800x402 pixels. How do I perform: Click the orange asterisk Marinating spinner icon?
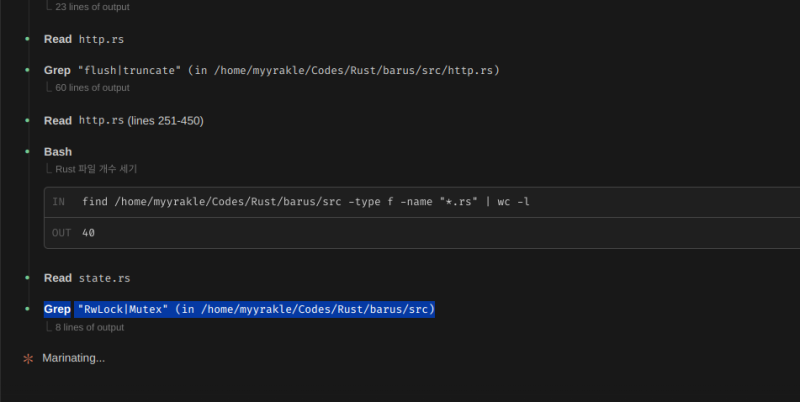(28, 358)
